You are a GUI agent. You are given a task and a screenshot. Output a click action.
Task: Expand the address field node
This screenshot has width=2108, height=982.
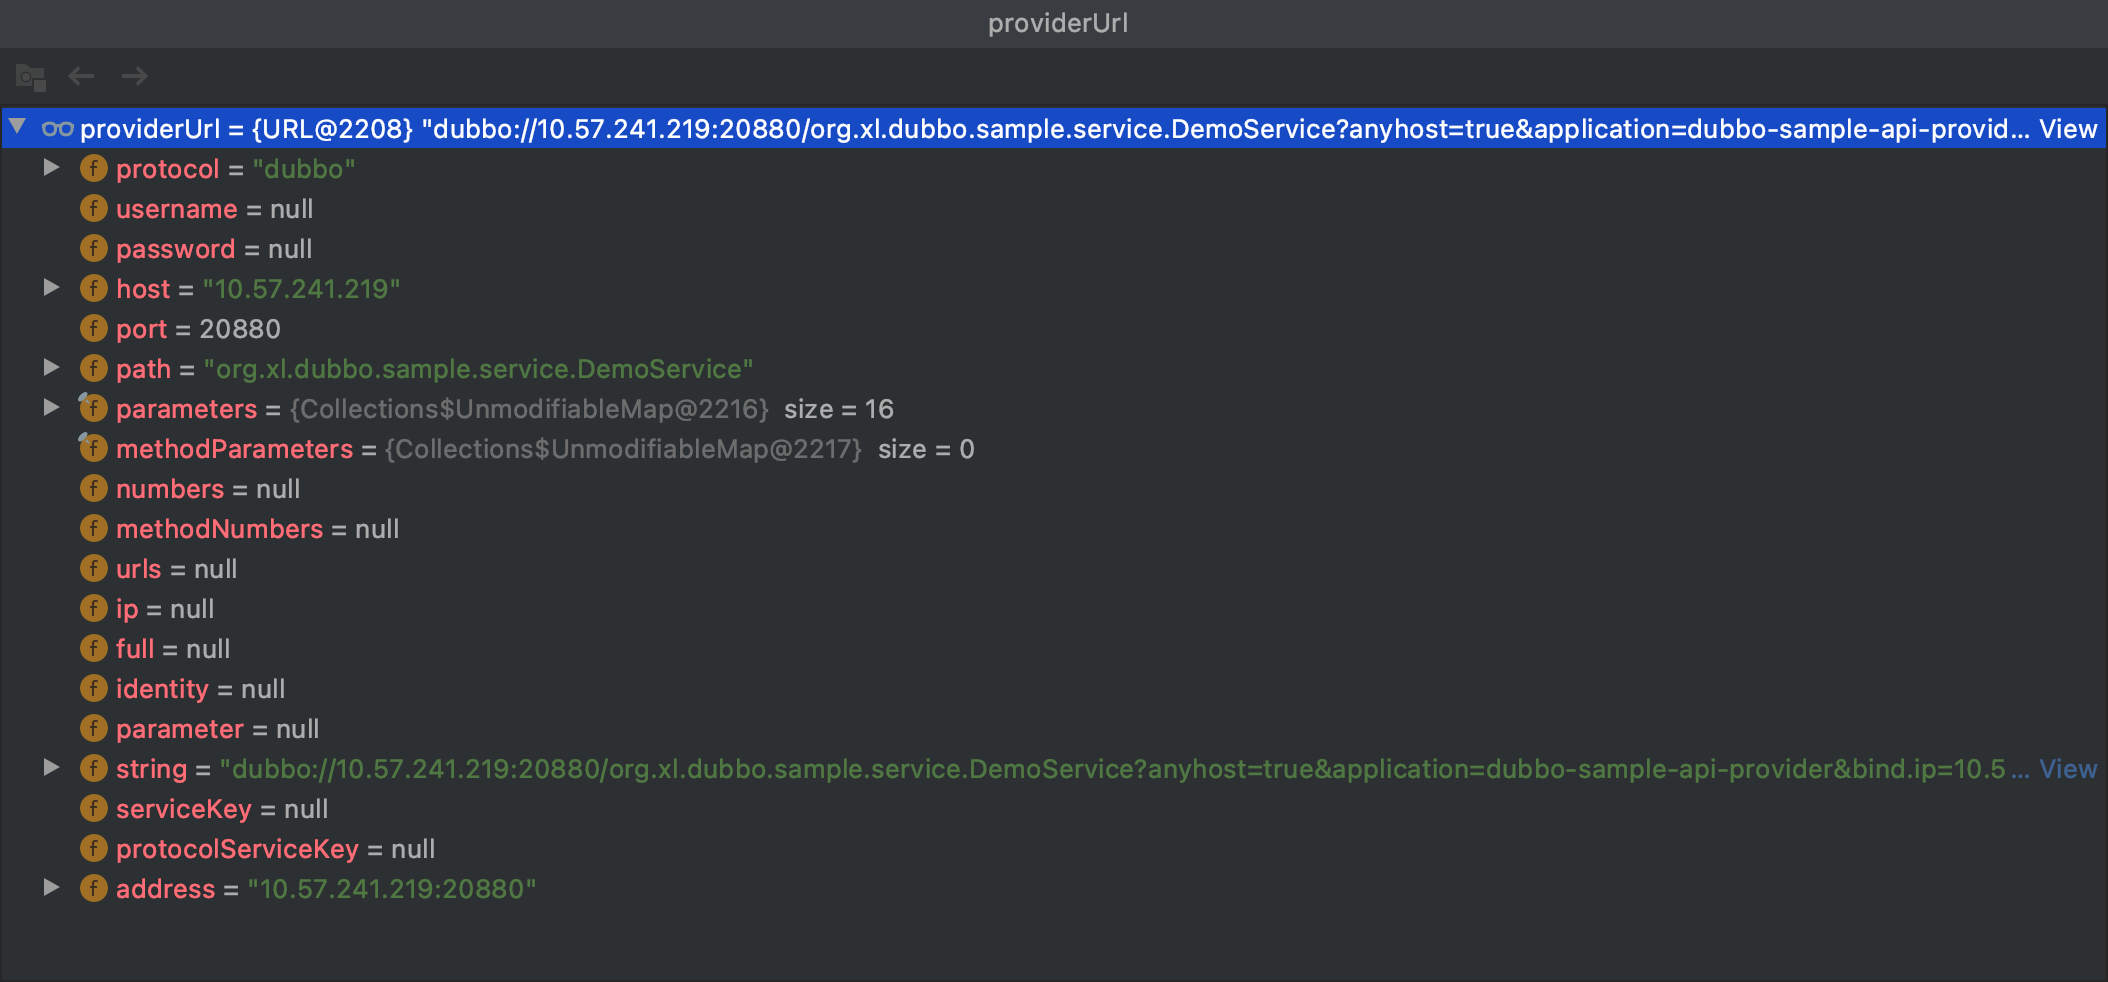pyautogui.click(x=51, y=888)
